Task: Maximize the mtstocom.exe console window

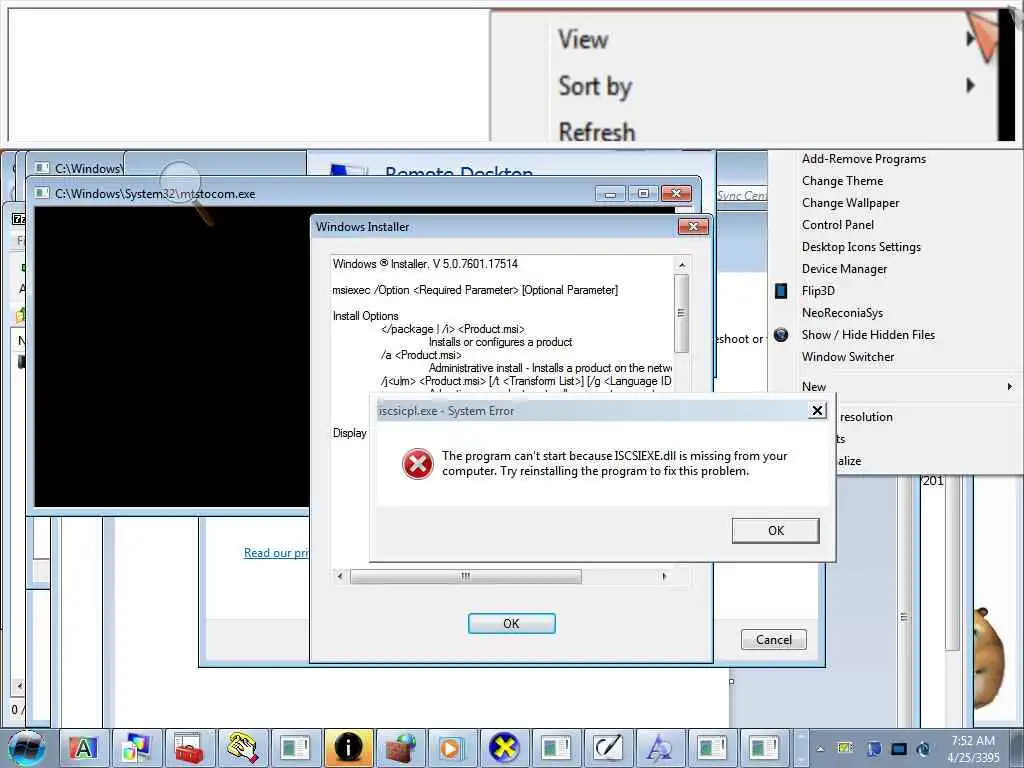Action: pyautogui.click(x=643, y=194)
